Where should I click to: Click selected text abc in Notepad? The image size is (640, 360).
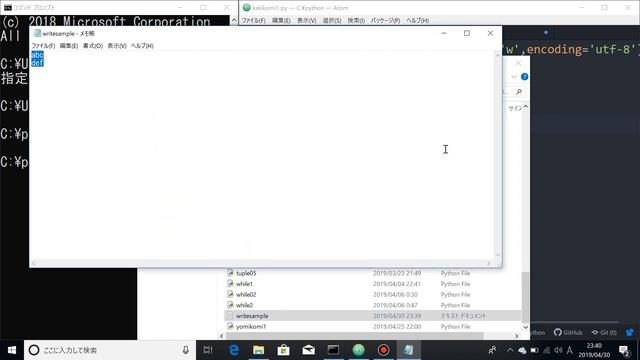[x=37, y=55]
